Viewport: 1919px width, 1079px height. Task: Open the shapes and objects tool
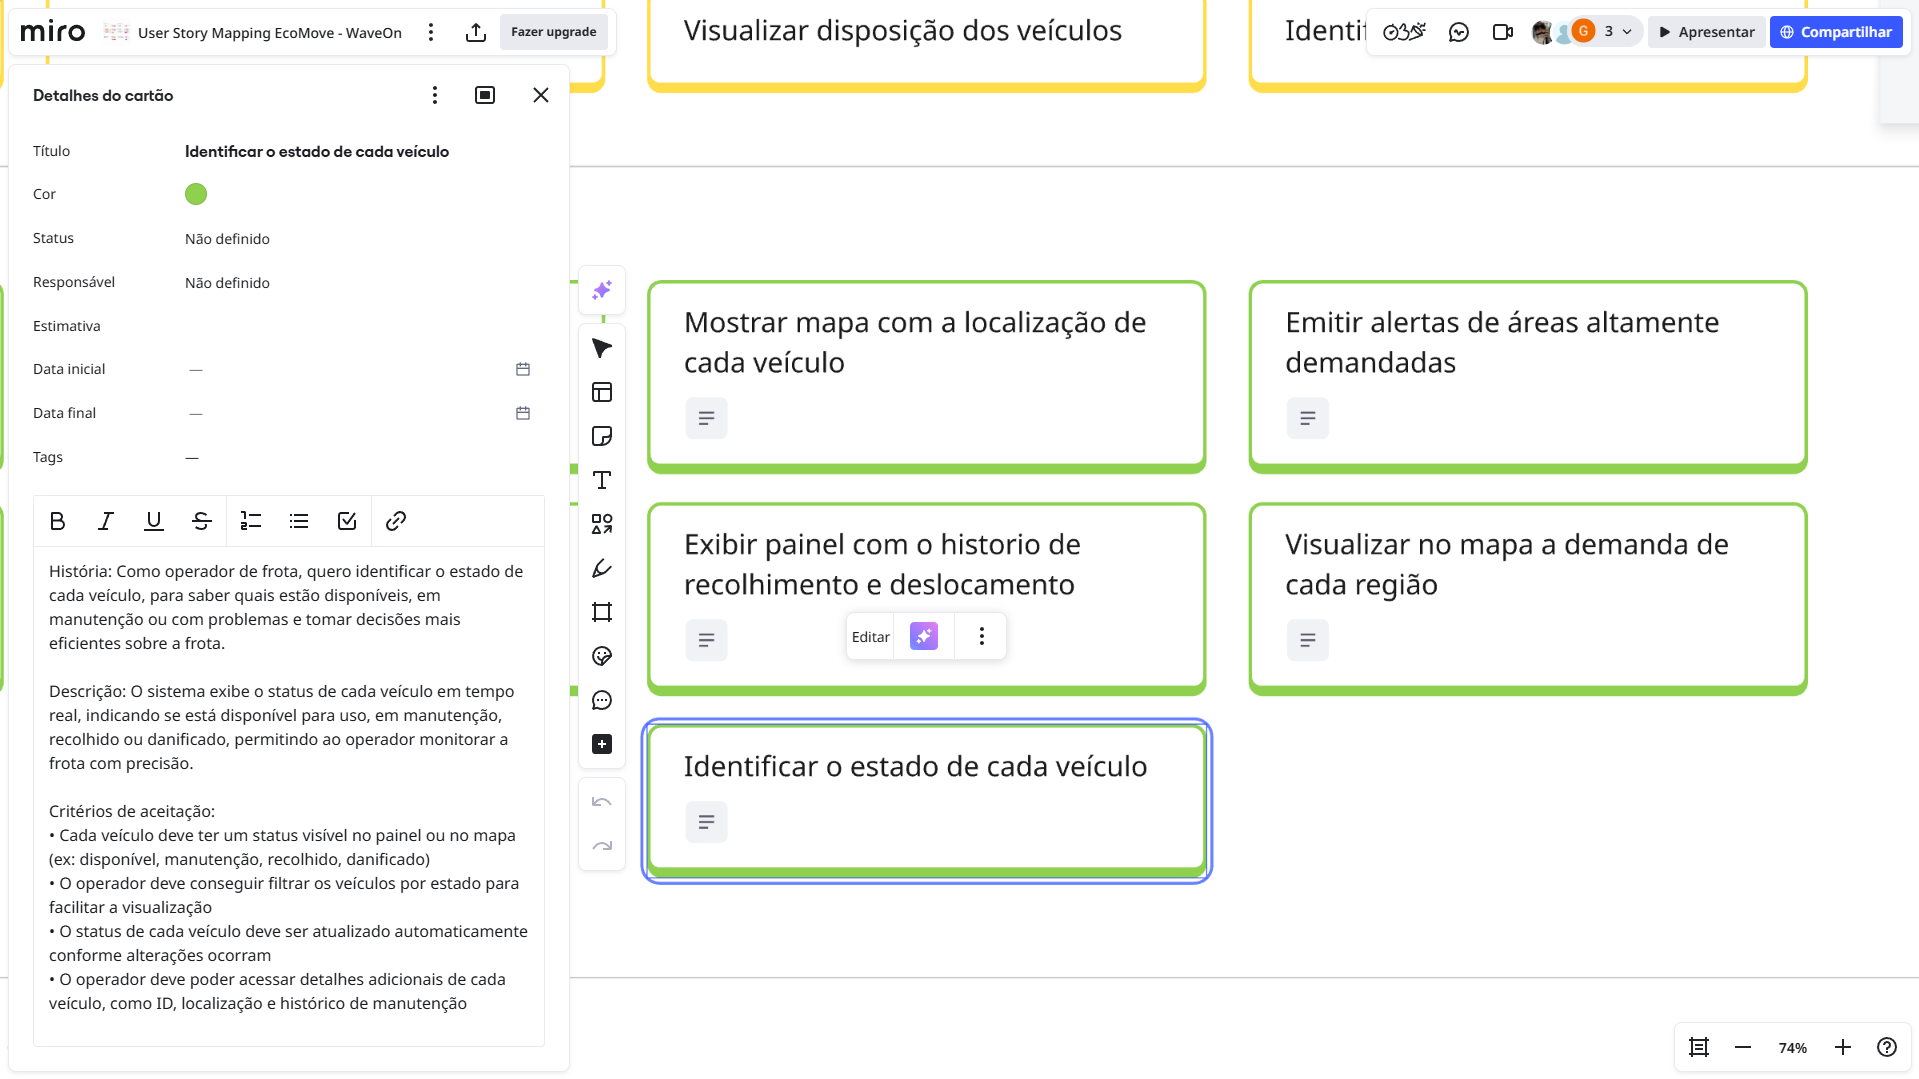[601, 524]
